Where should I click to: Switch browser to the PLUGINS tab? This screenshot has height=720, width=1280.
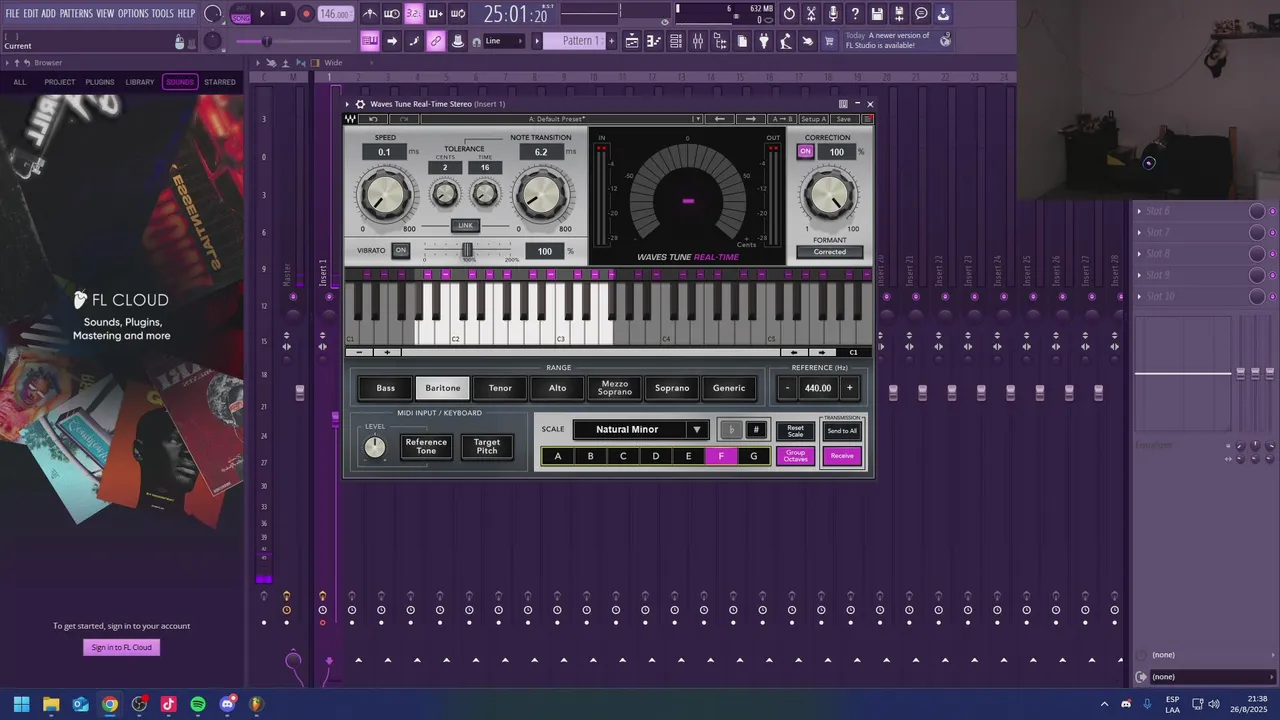100,82
